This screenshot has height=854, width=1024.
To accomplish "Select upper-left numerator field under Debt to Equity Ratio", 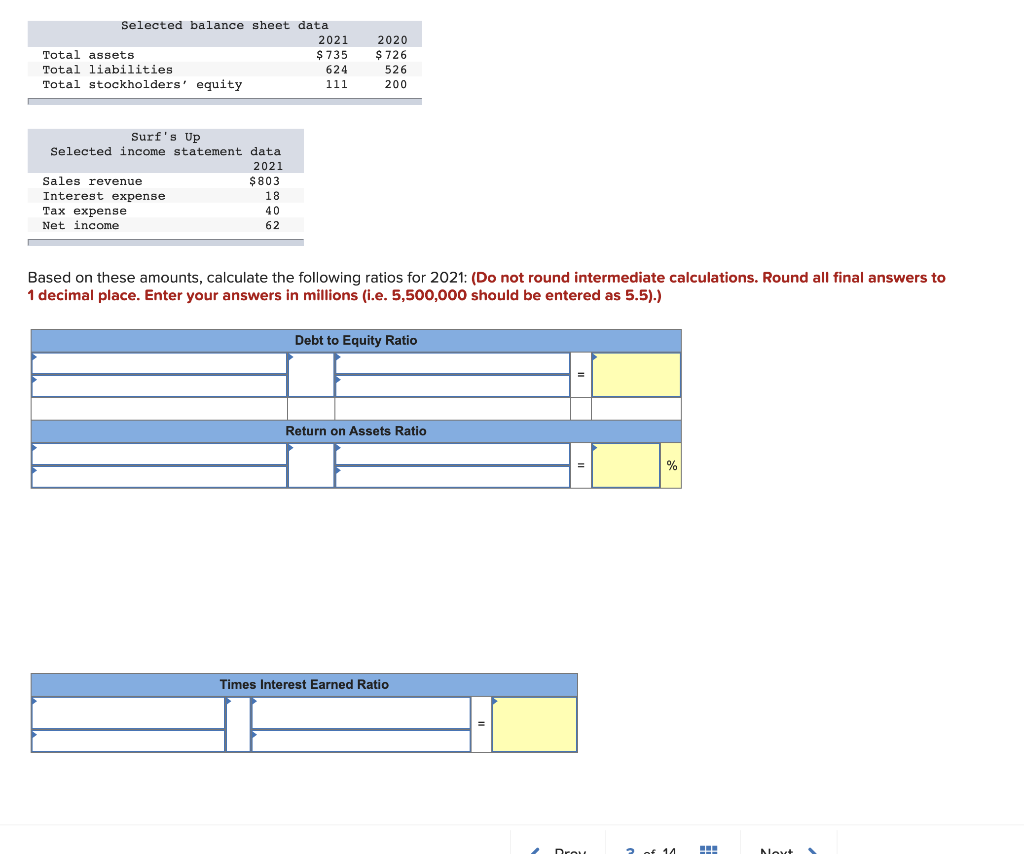I will [159, 363].
